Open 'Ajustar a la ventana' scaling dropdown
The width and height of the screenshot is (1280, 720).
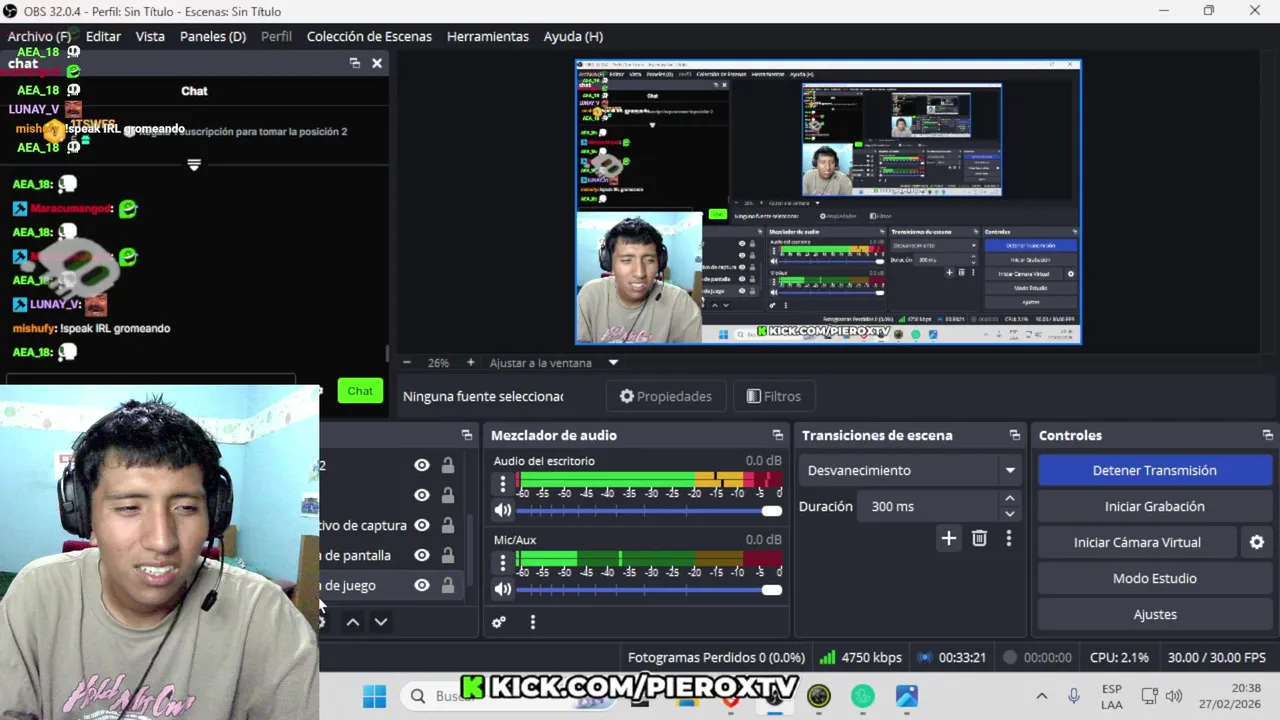613,363
